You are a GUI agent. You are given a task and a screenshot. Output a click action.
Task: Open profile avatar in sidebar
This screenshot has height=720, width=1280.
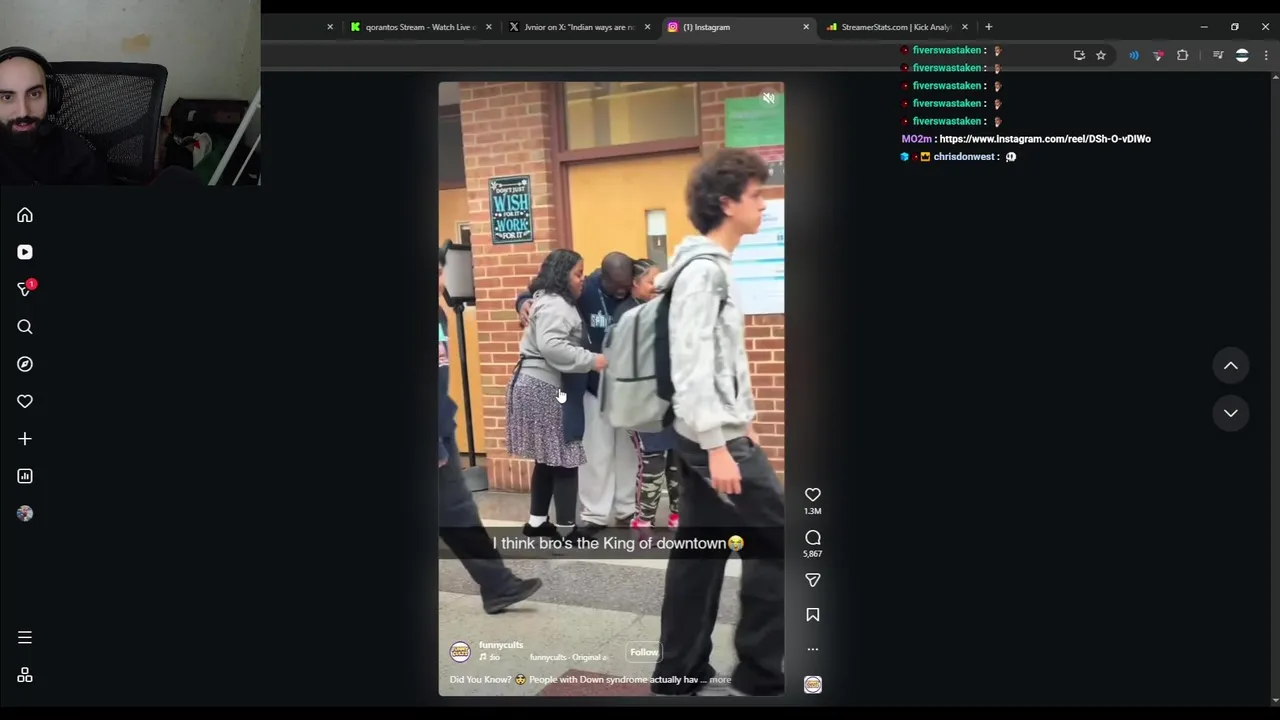coord(25,513)
